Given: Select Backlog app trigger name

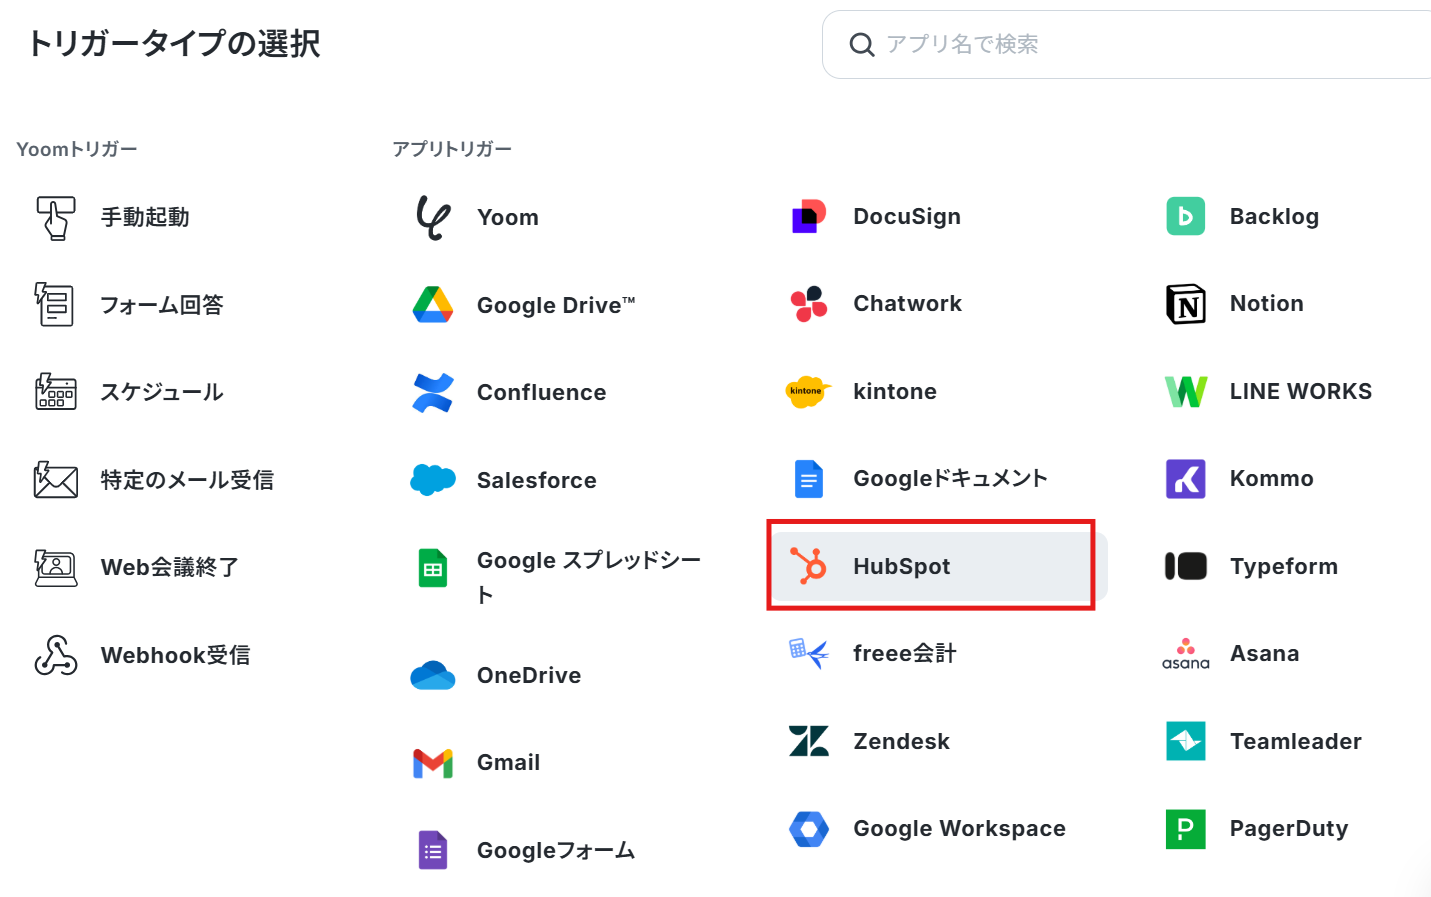Looking at the screenshot, I should pyautogui.click(x=1275, y=216).
